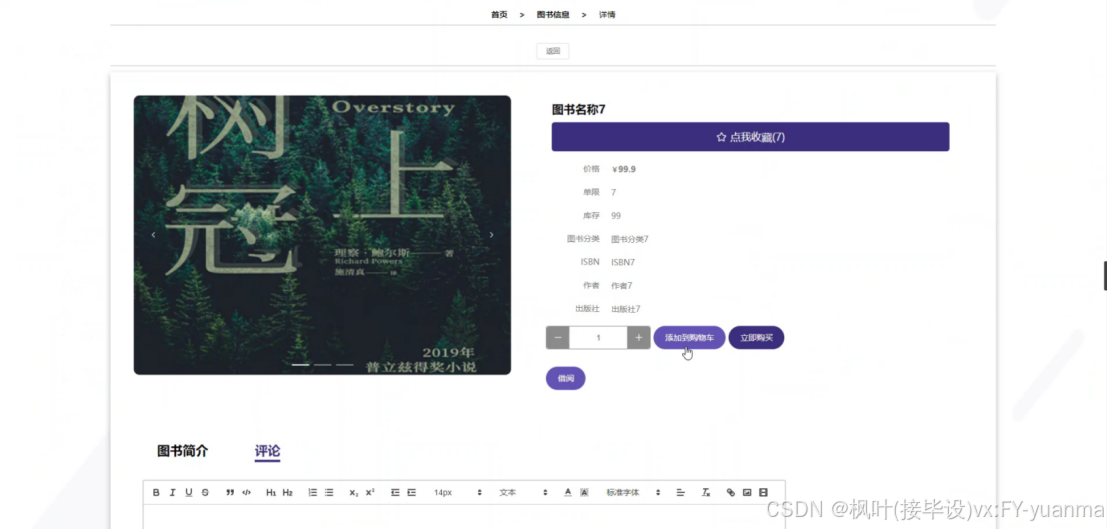Click the page vertical scrollbar thumb
Image resolution: width=1108 pixels, height=529 pixels.
click(x=1105, y=275)
